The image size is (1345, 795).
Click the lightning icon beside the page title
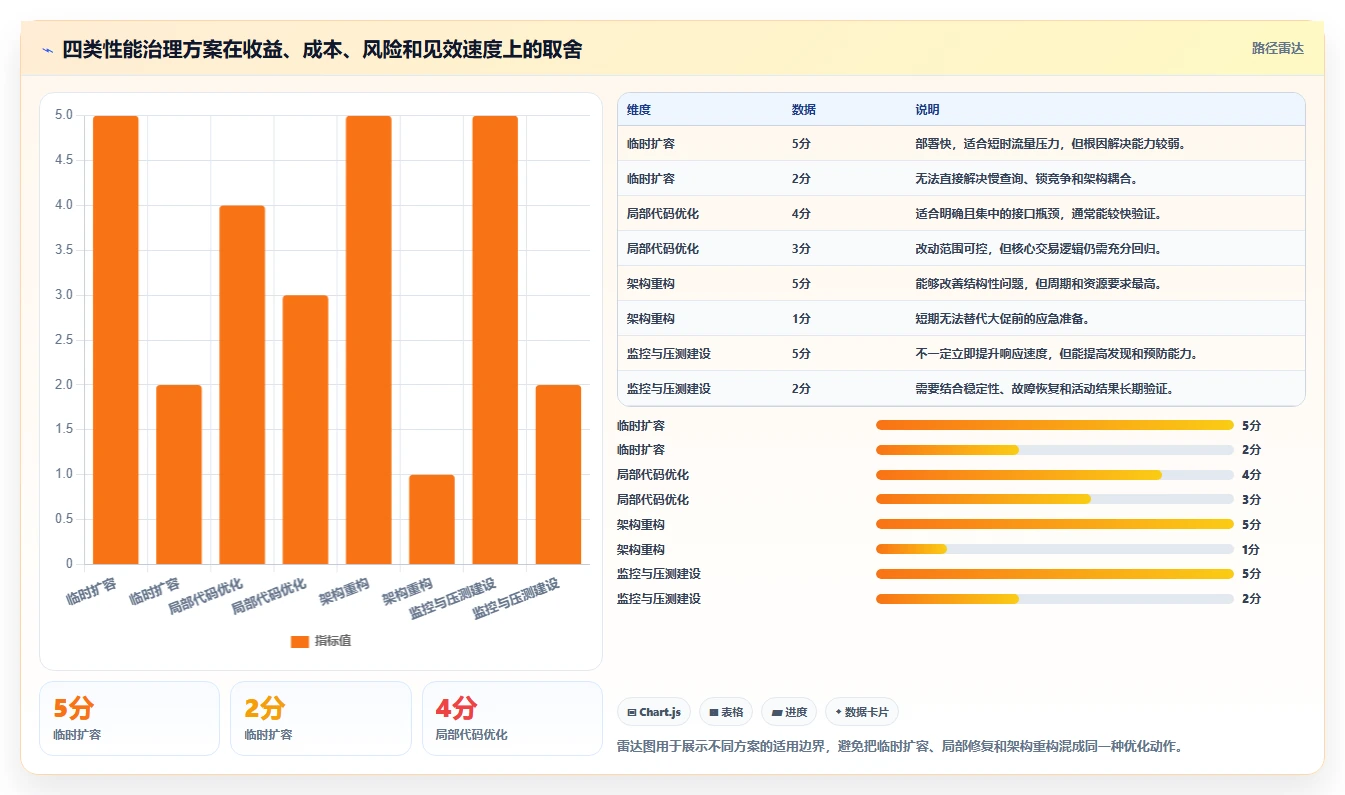48,50
